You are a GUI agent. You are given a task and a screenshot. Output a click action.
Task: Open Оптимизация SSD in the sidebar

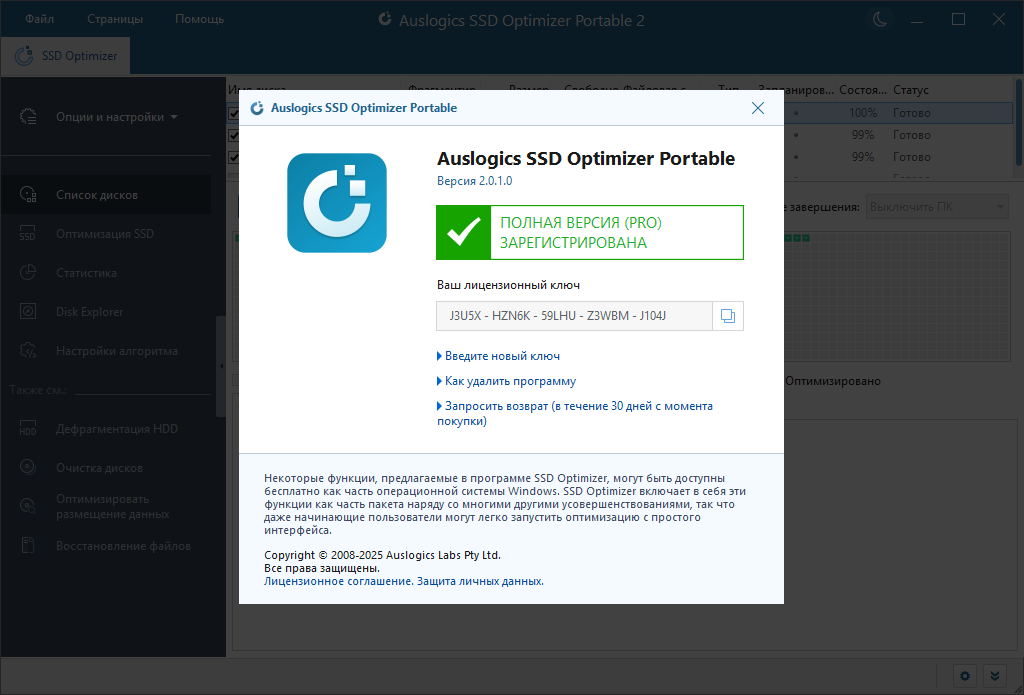[106, 234]
